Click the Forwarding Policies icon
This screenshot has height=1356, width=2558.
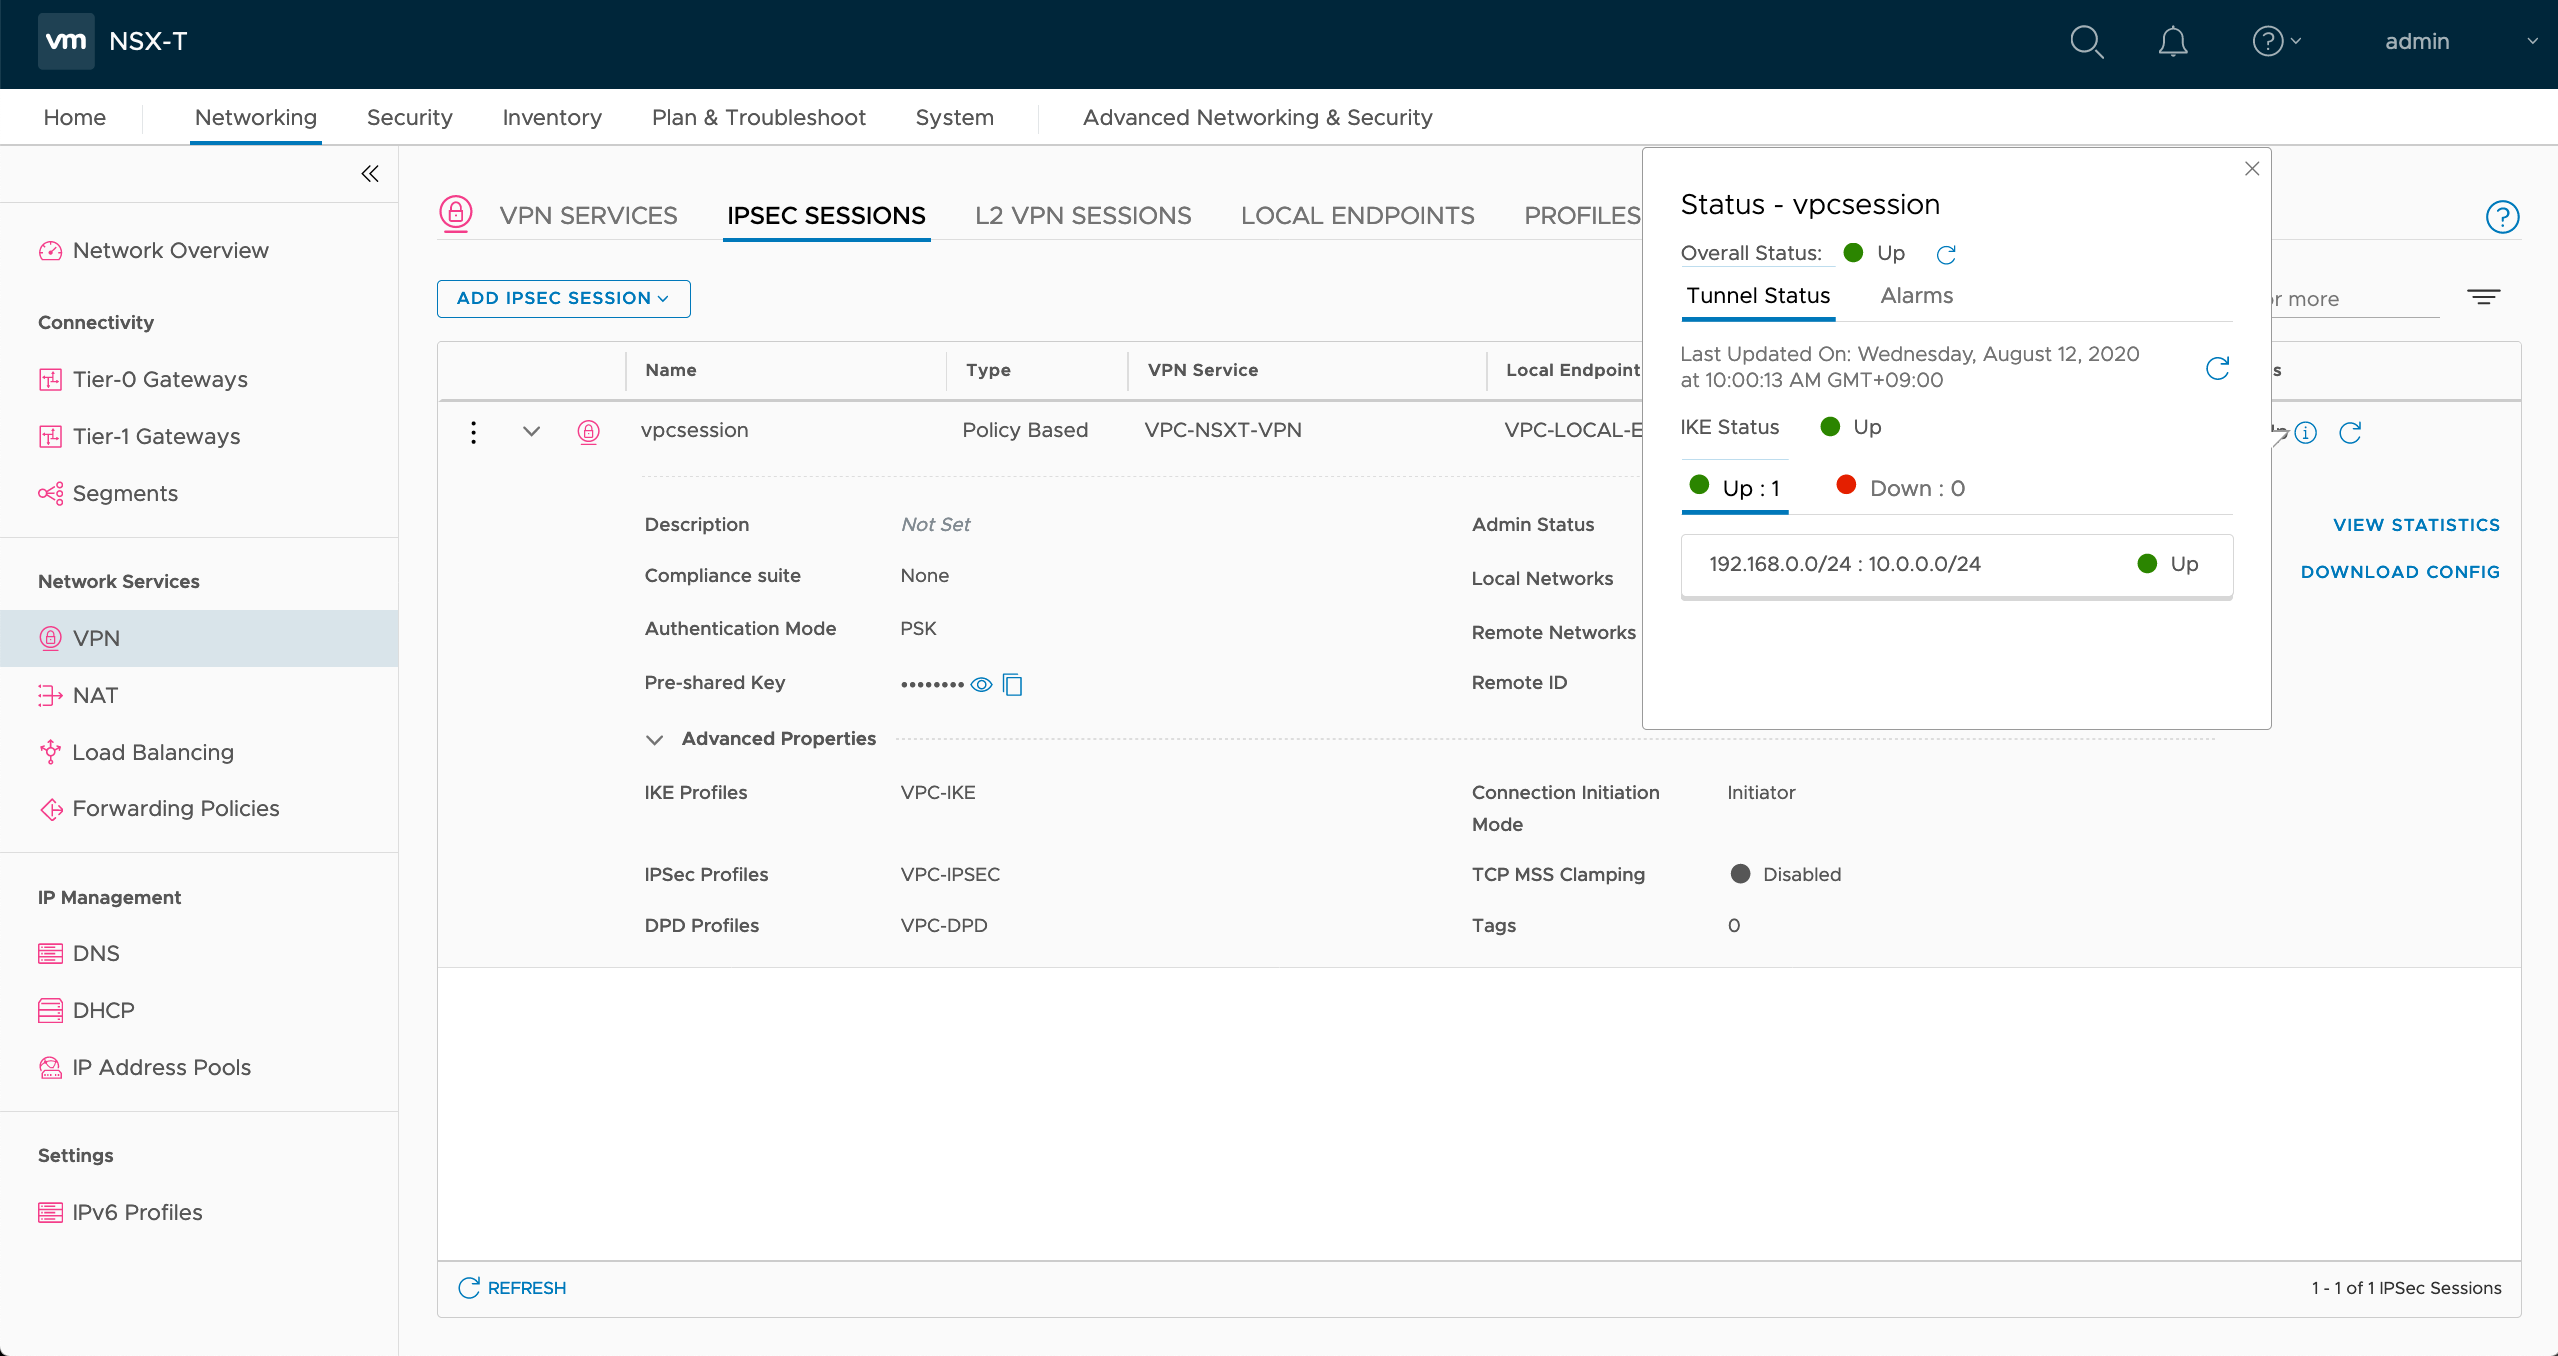pyautogui.click(x=50, y=809)
